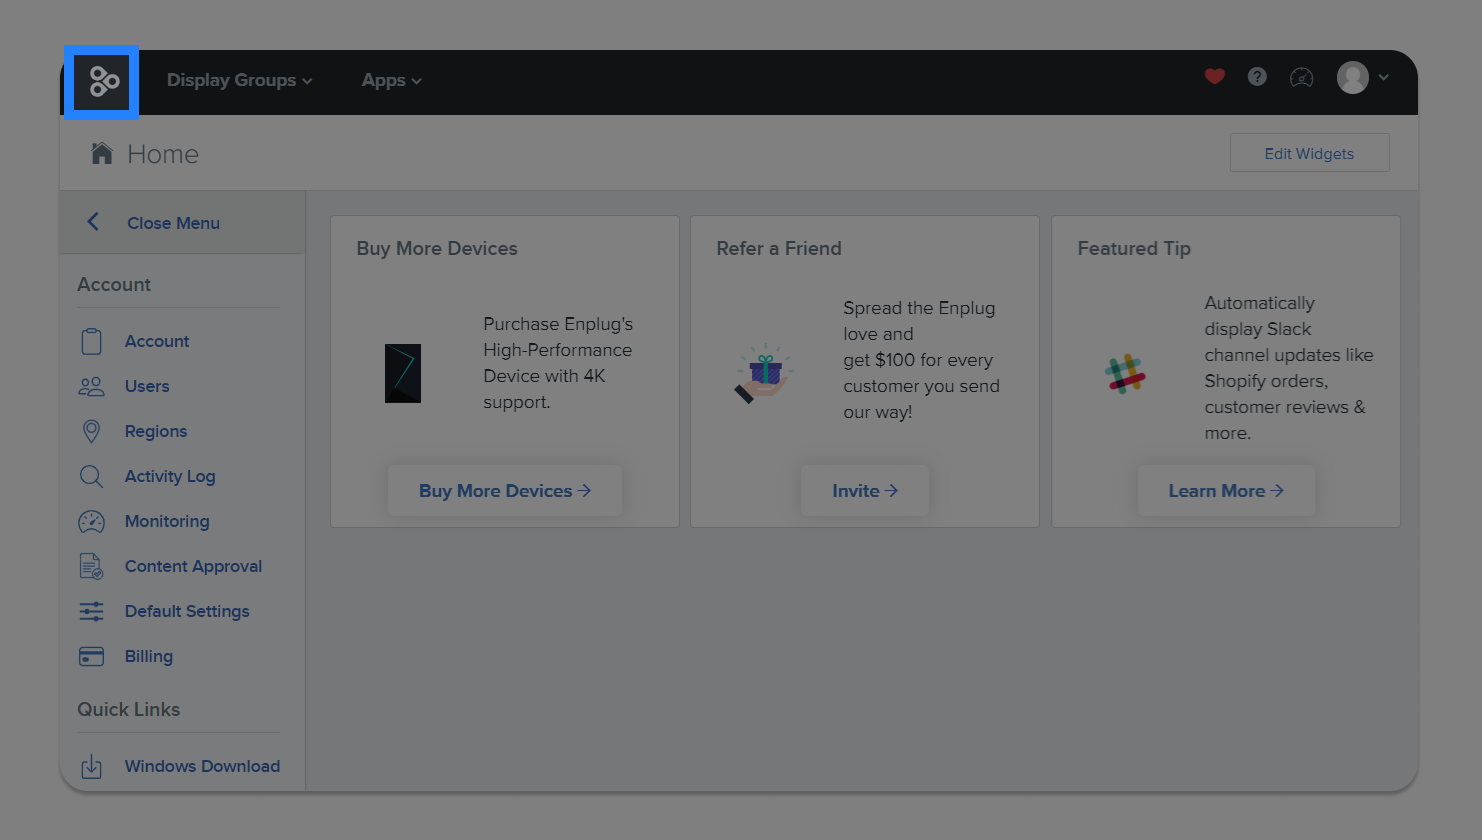1482x840 pixels.
Task: Click the Buy More Devices widget heading
Action: [x=437, y=248]
